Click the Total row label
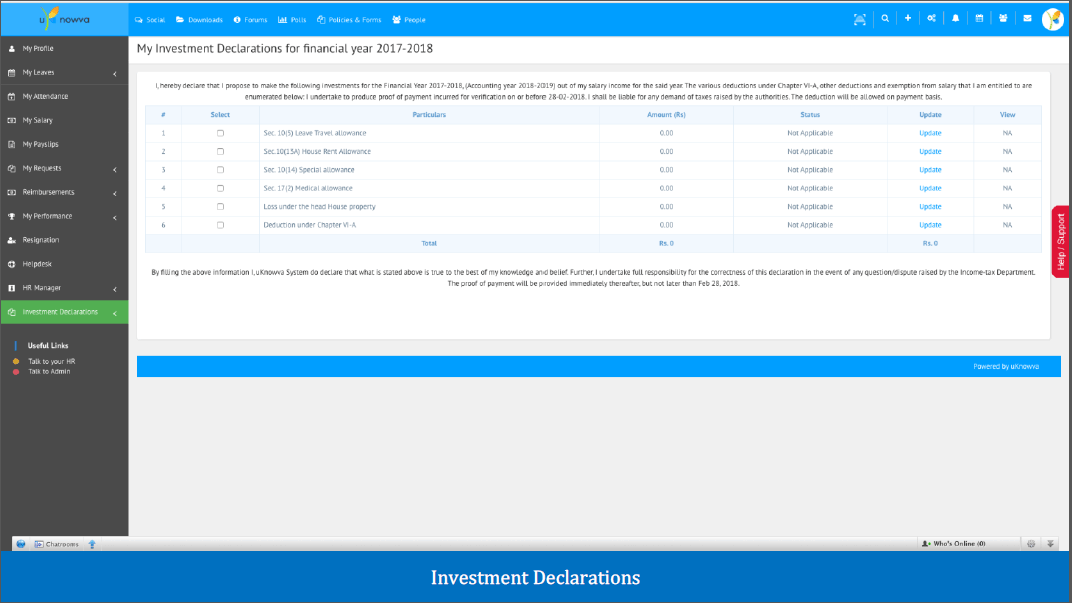The image size is (1072, 603). 429,243
